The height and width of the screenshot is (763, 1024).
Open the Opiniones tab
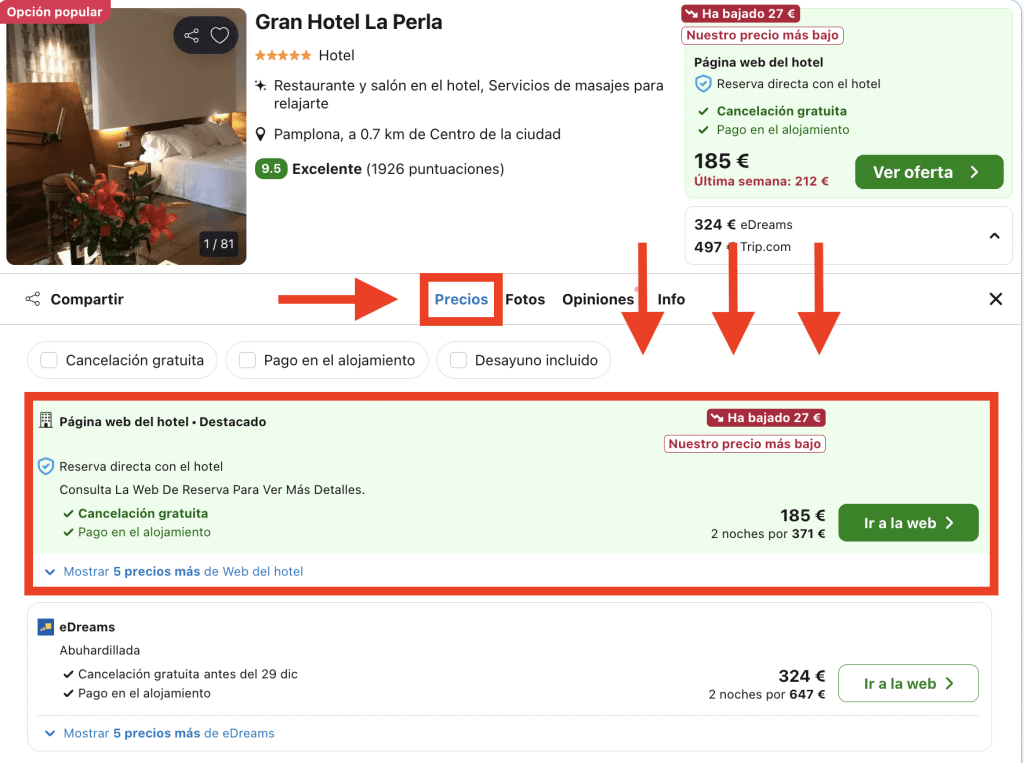[597, 299]
